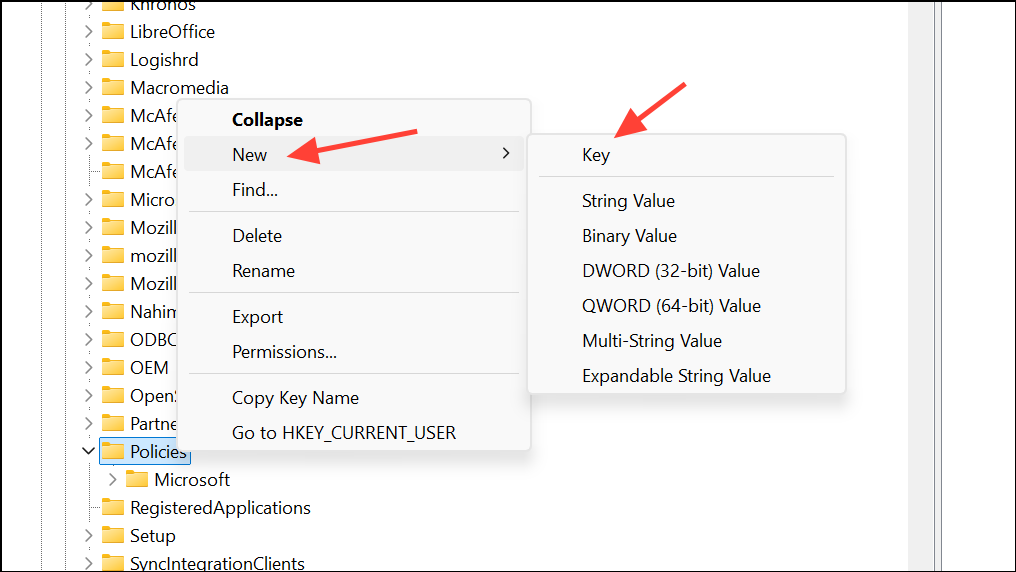Click the RegisteredApplications folder icon
This screenshot has width=1016, height=572.
(113, 508)
